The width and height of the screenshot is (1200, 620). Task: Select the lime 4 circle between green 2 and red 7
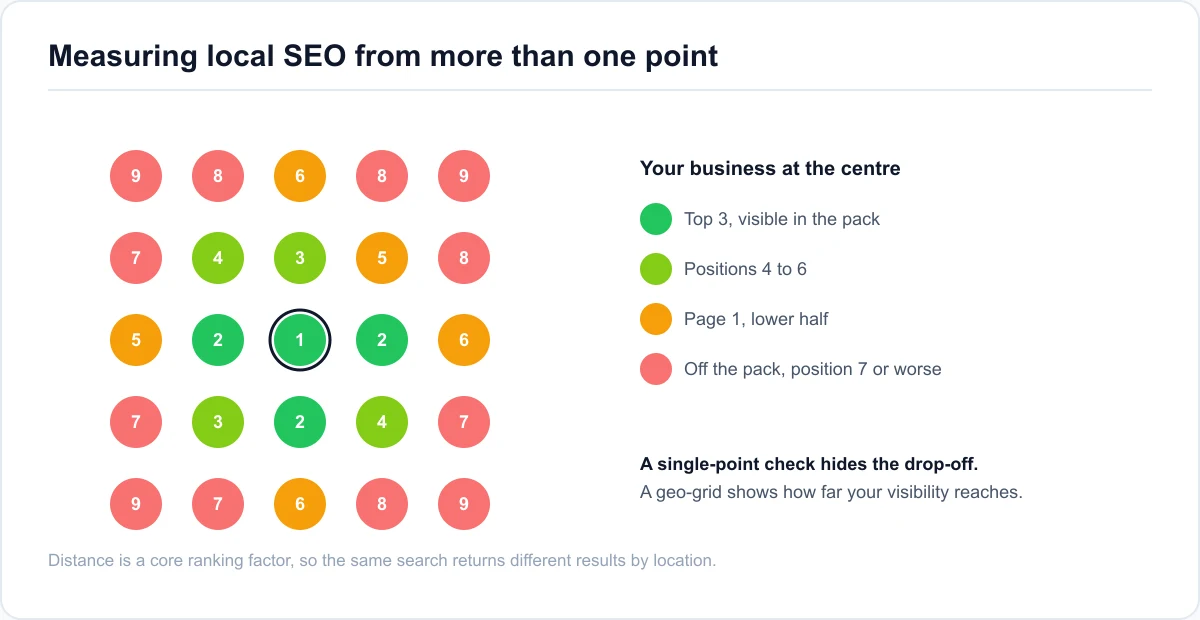[382, 422]
